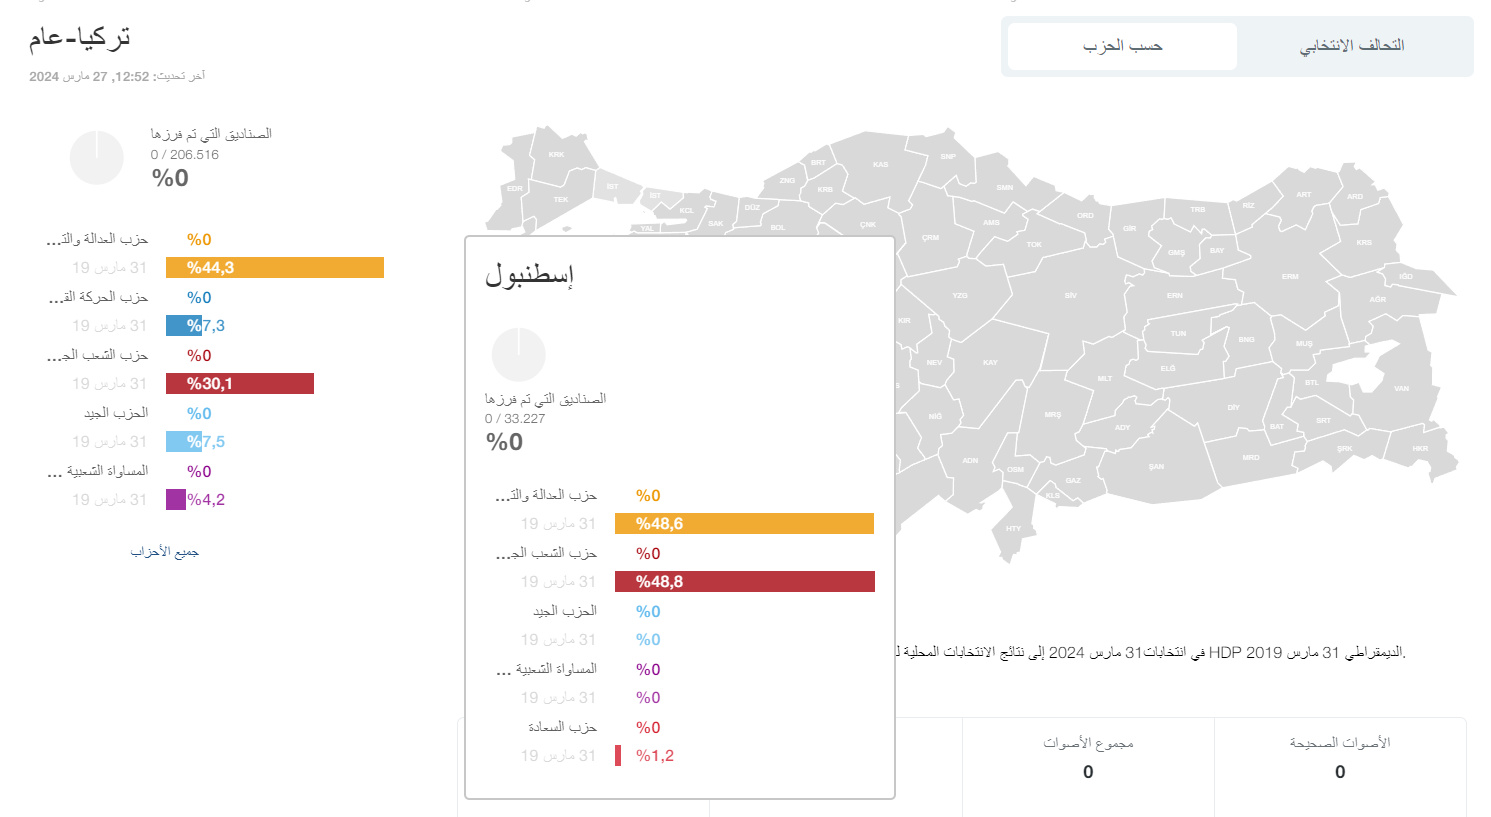The image size is (1491, 817).
Task: Select SİV province on the map
Action: click(x=1070, y=296)
